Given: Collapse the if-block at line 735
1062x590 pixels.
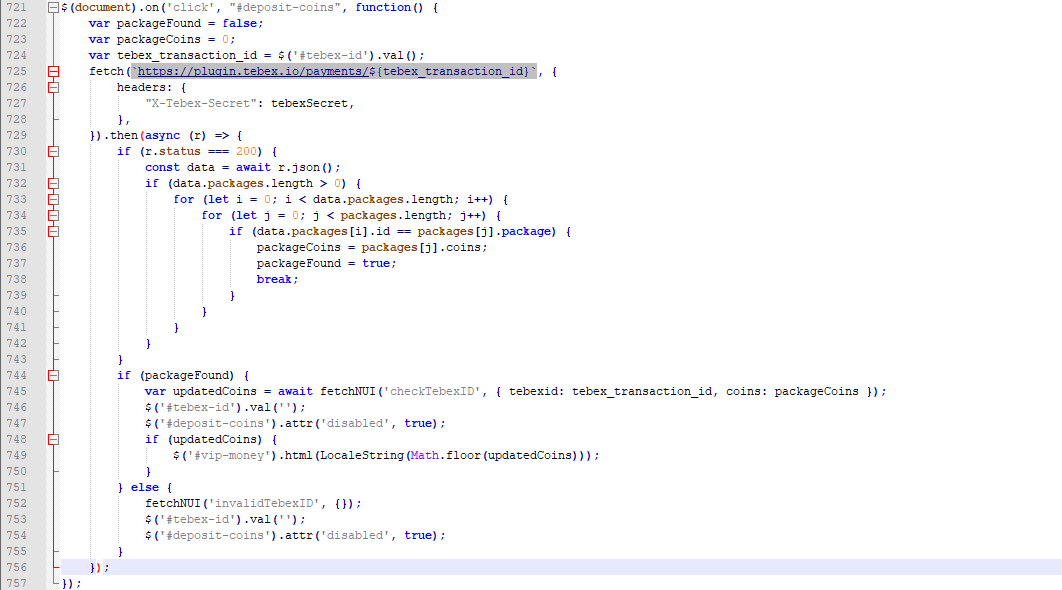Looking at the screenshot, I should (x=53, y=232).
